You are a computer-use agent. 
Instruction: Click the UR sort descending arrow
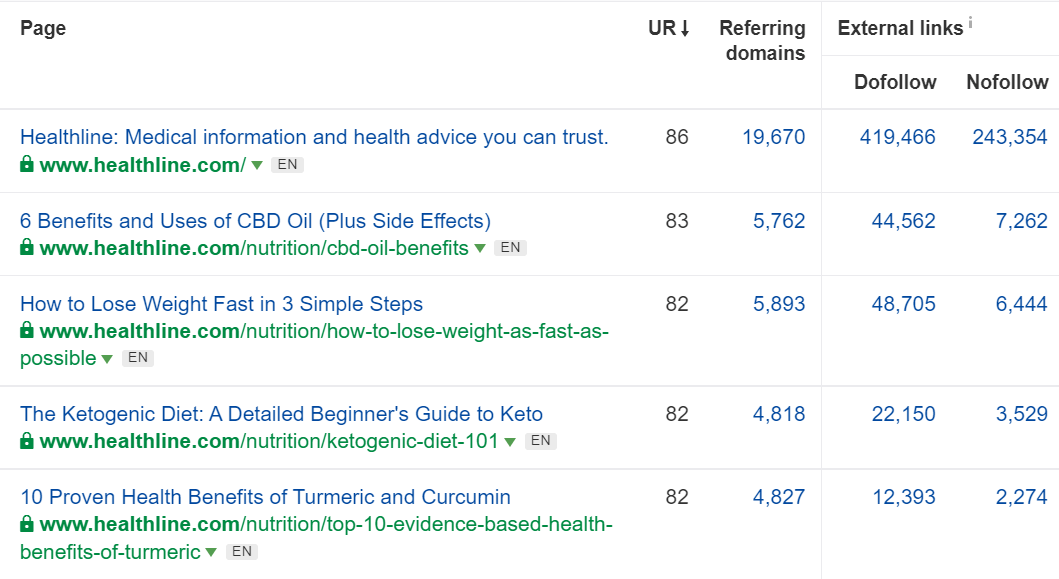(685, 29)
